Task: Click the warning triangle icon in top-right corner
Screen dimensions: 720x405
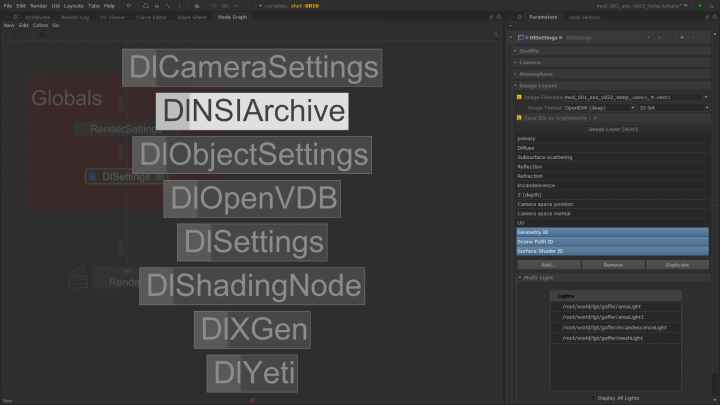Action: [711, 5]
